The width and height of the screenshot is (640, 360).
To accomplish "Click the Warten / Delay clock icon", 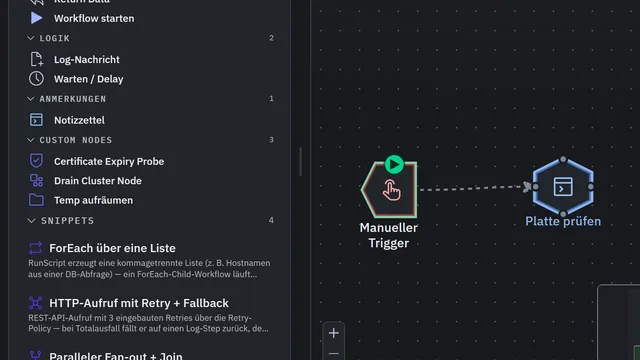I will click(36, 79).
